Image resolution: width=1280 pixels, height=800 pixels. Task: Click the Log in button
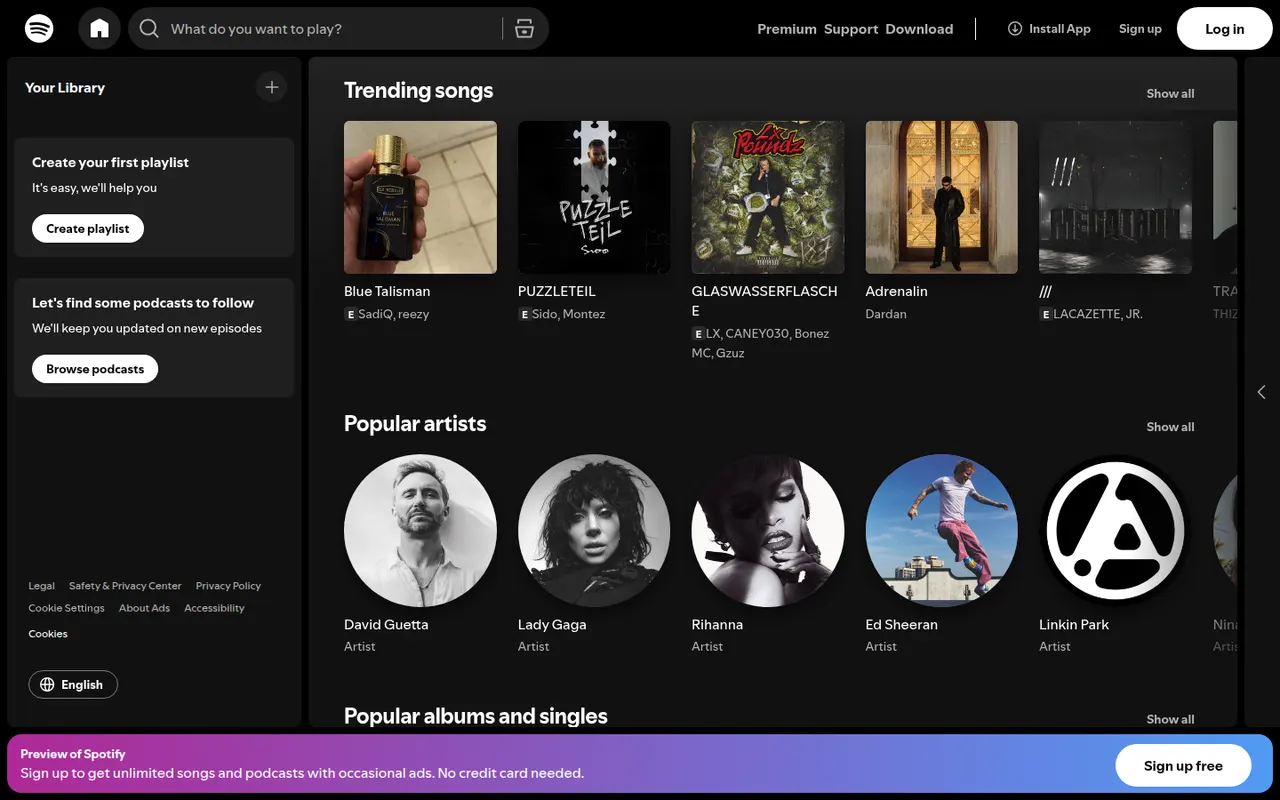coord(1224,29)
